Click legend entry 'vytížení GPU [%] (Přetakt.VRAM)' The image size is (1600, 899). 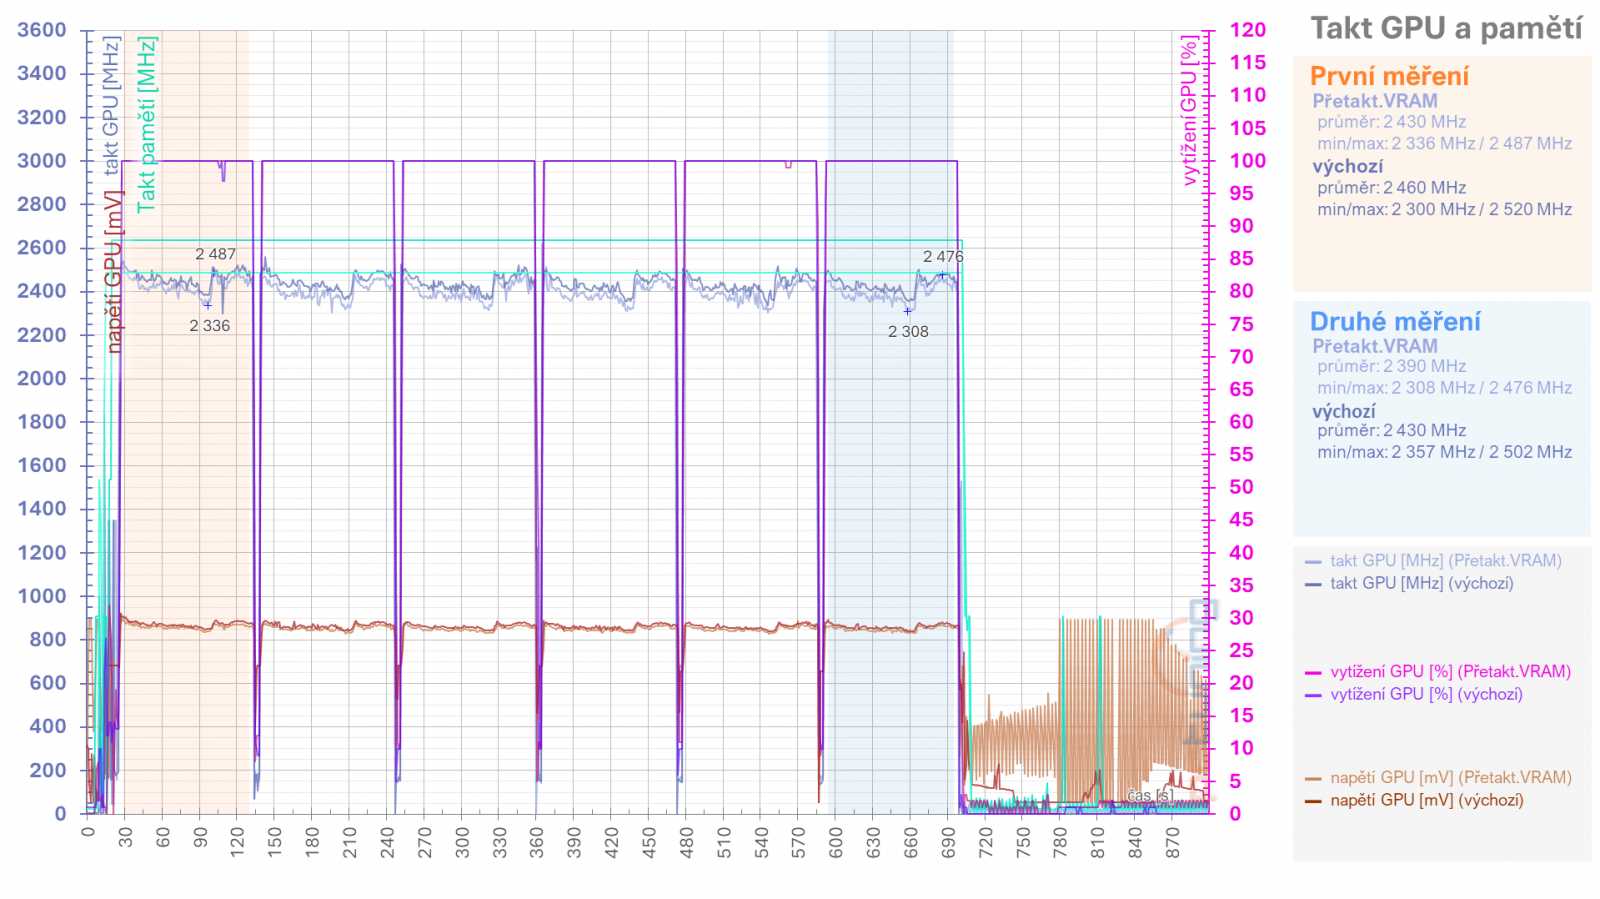point(1450,672)
